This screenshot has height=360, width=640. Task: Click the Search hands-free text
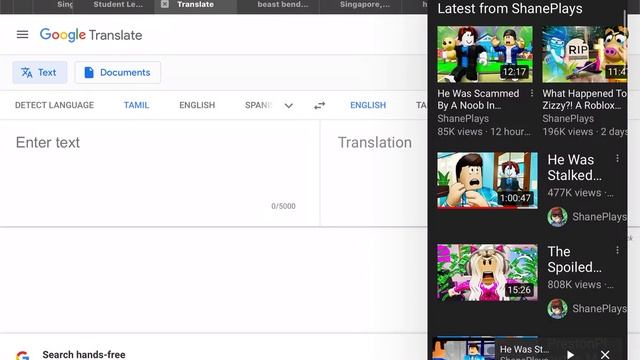pos(84,354)
